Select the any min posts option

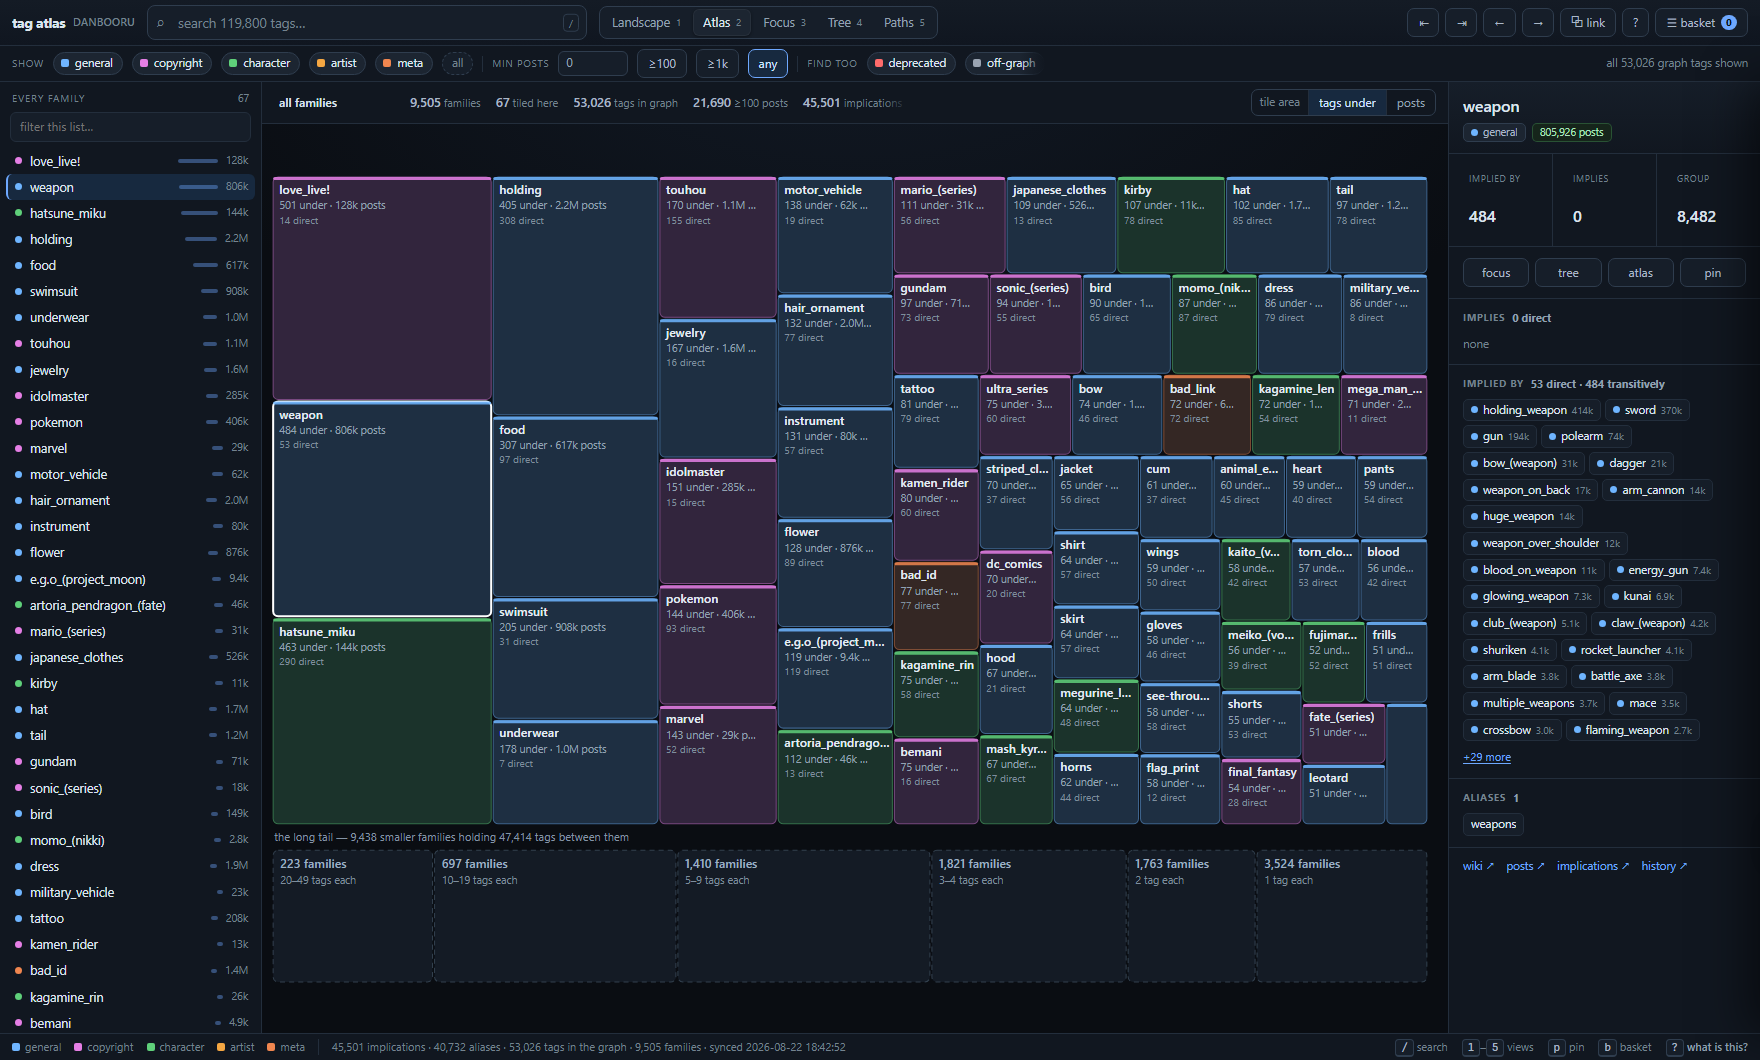[768, 63]
